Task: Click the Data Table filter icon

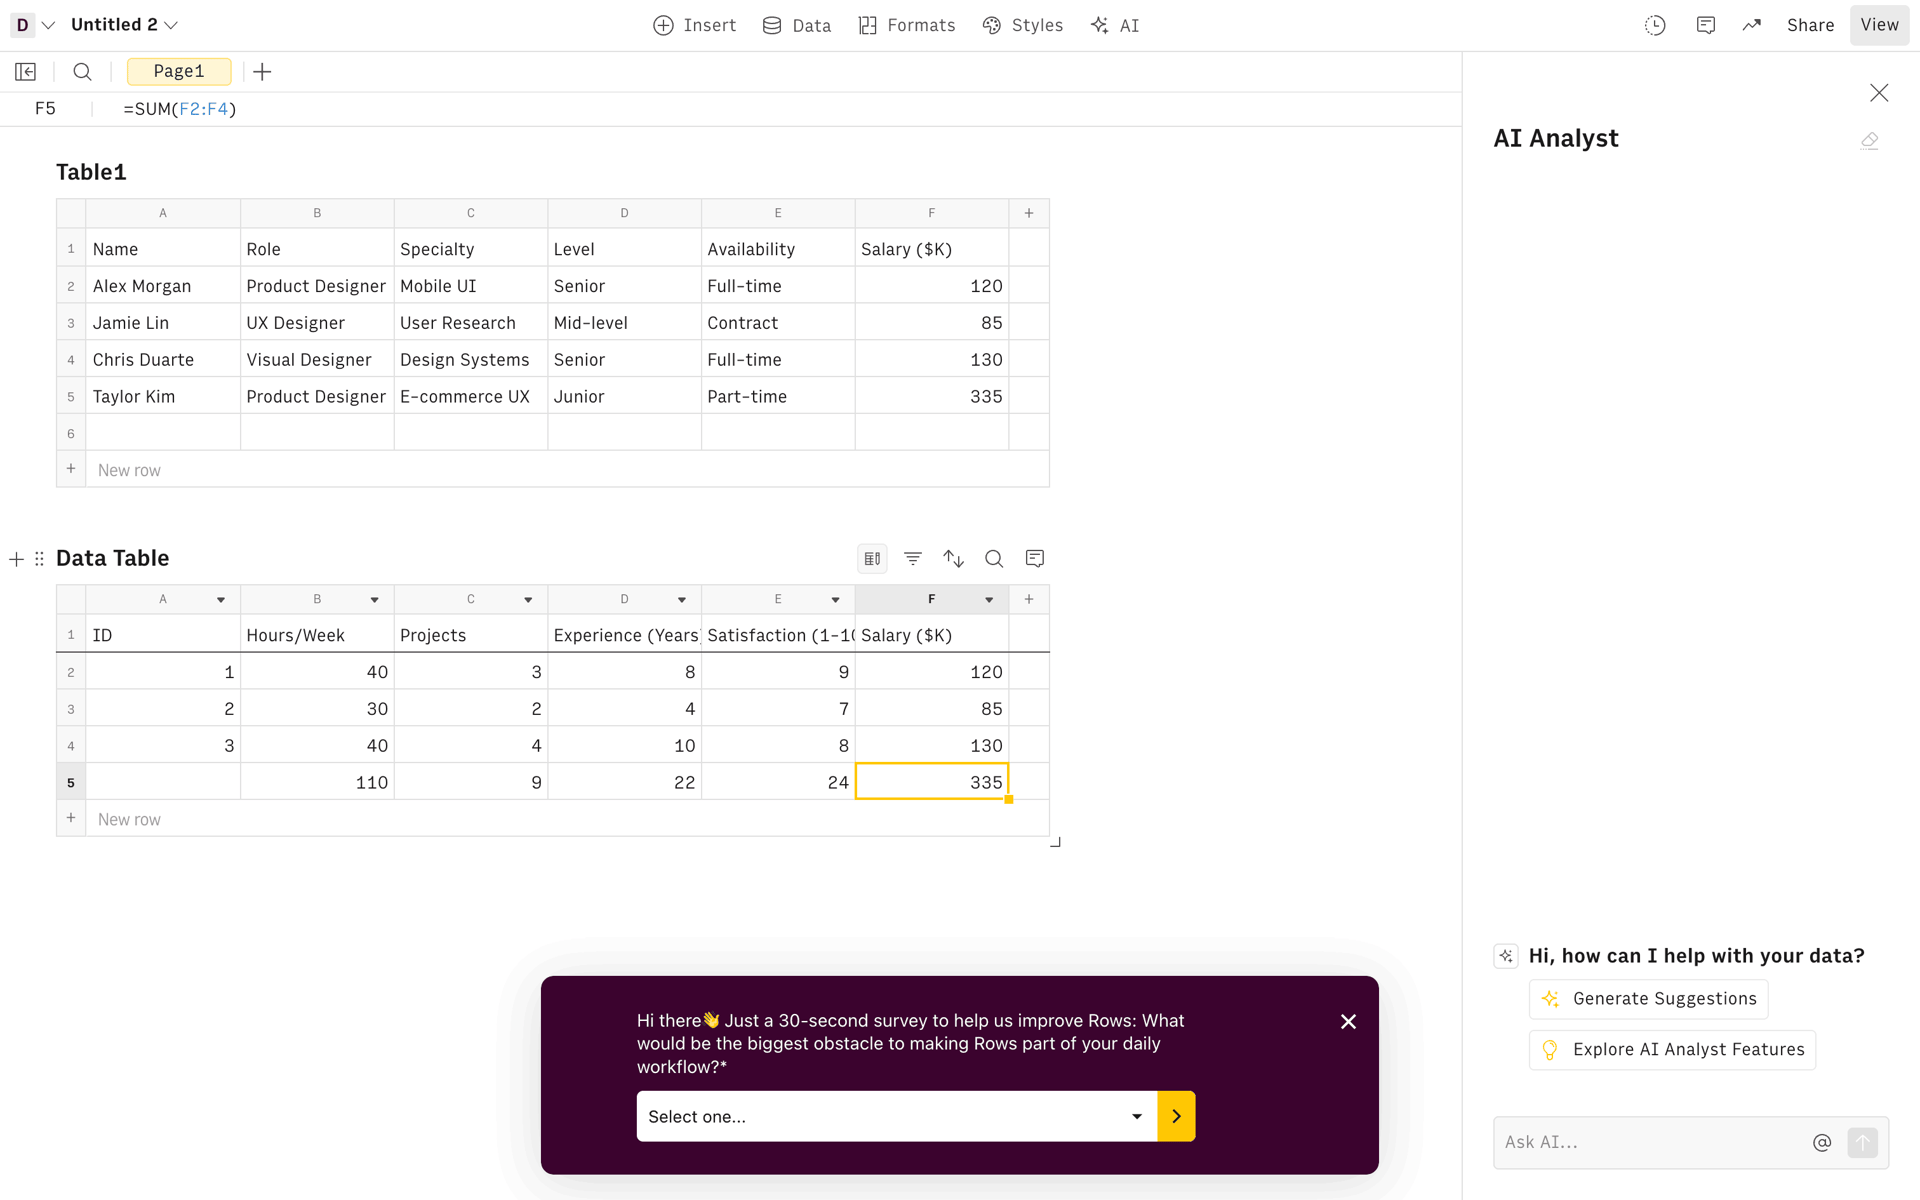Action: pyautogui.click(x=913, y=559)
